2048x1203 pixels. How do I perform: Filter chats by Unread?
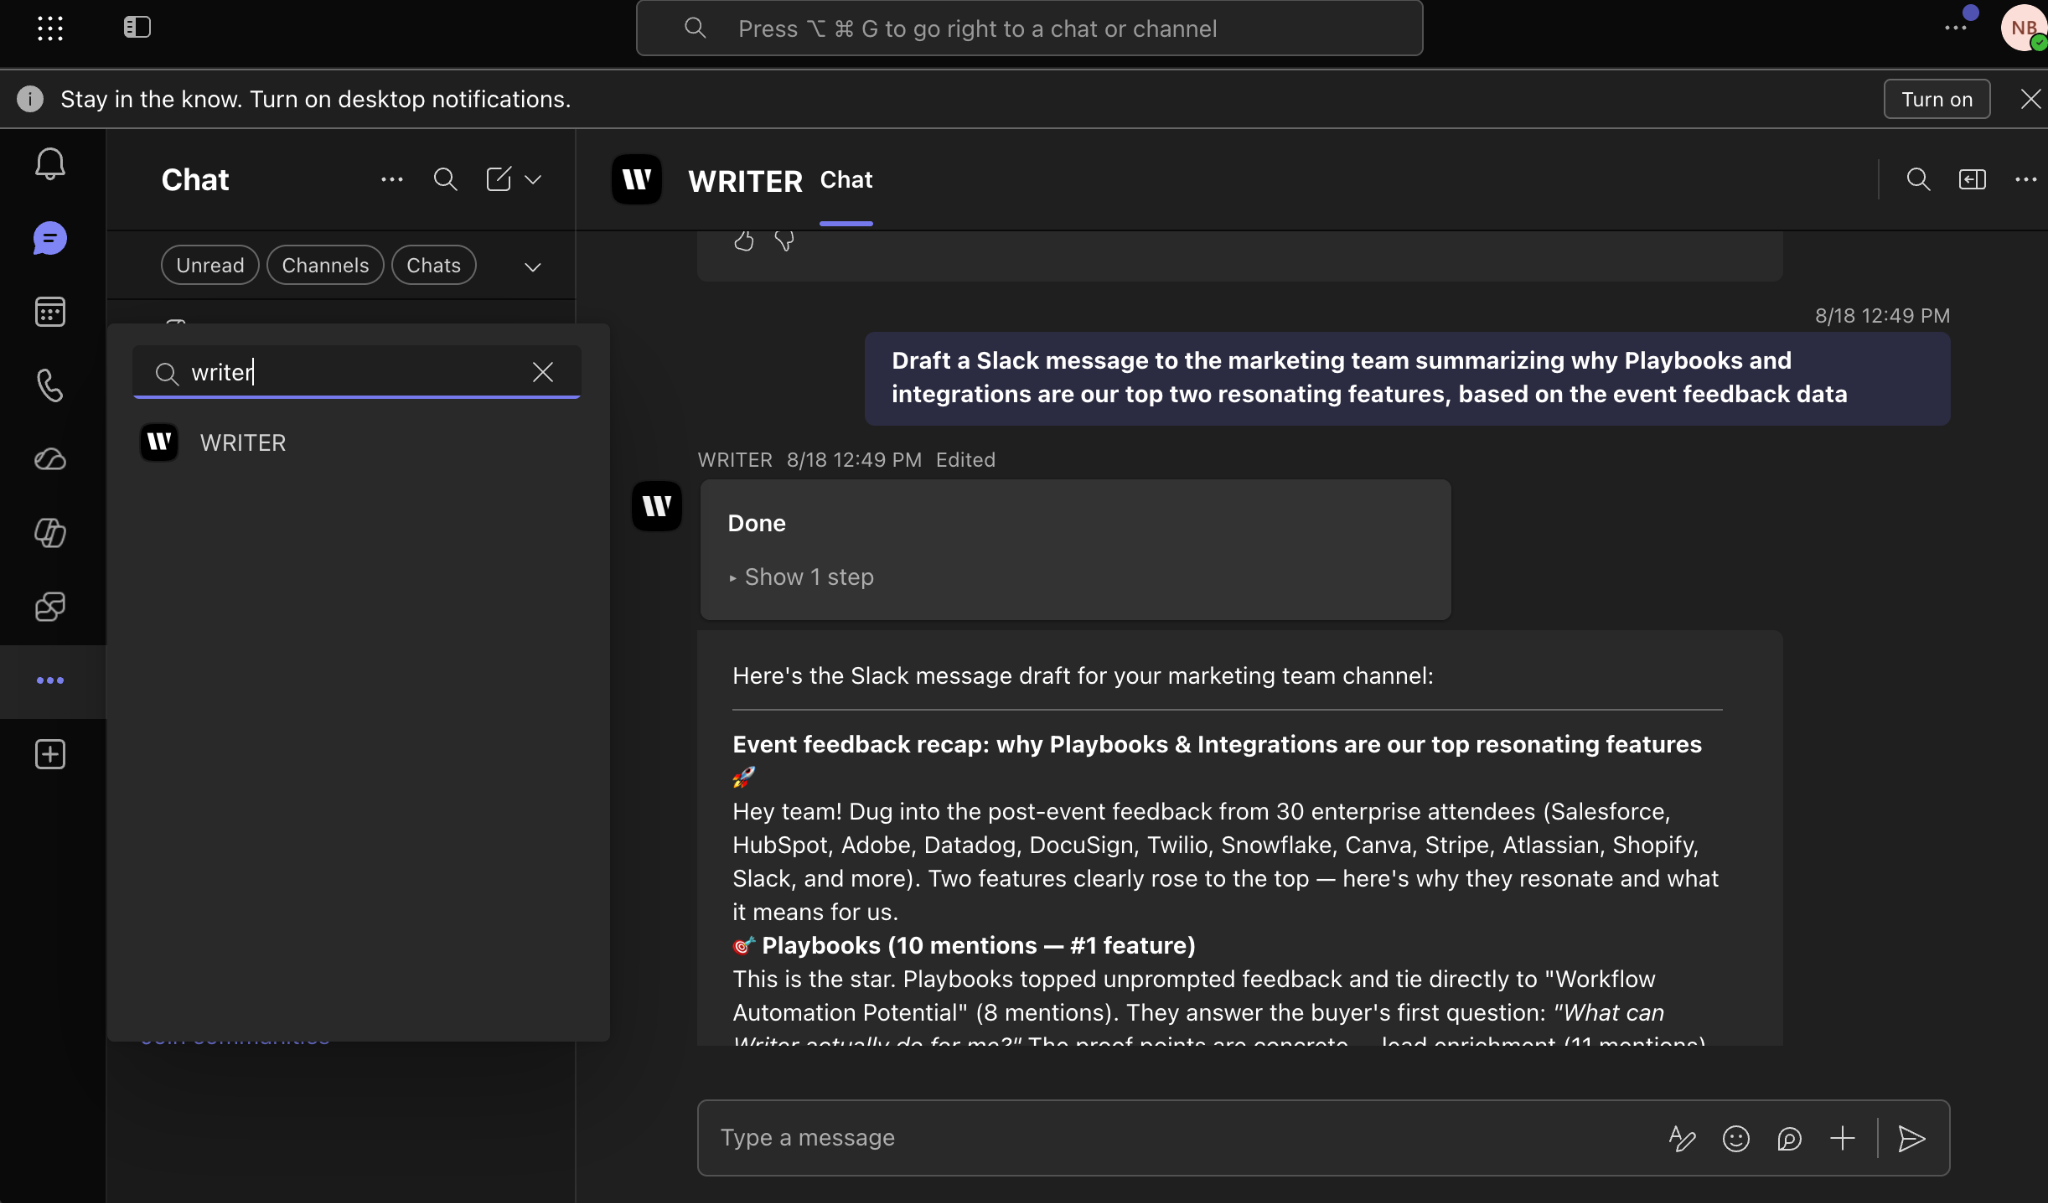[x=210, y=265]
